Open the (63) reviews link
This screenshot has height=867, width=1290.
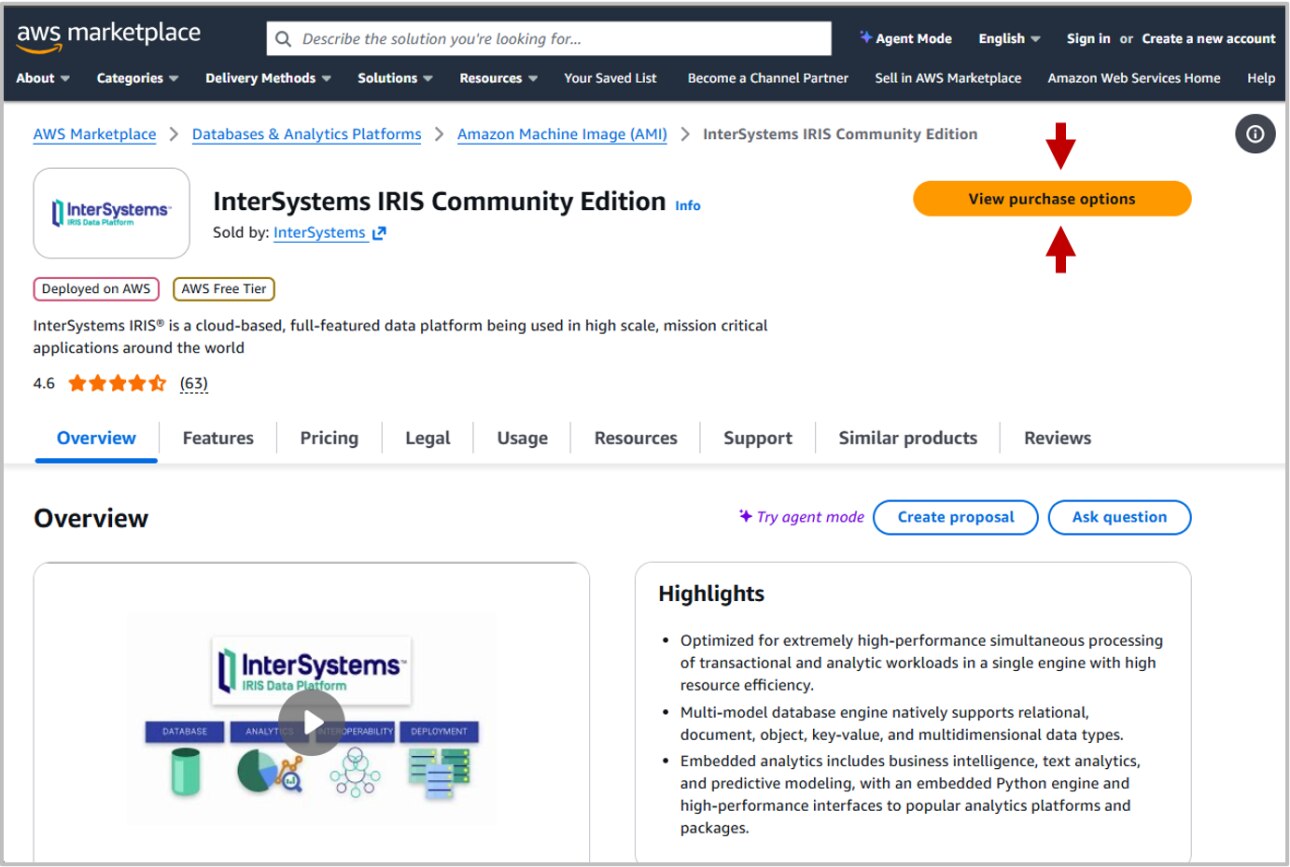(194, 382)
